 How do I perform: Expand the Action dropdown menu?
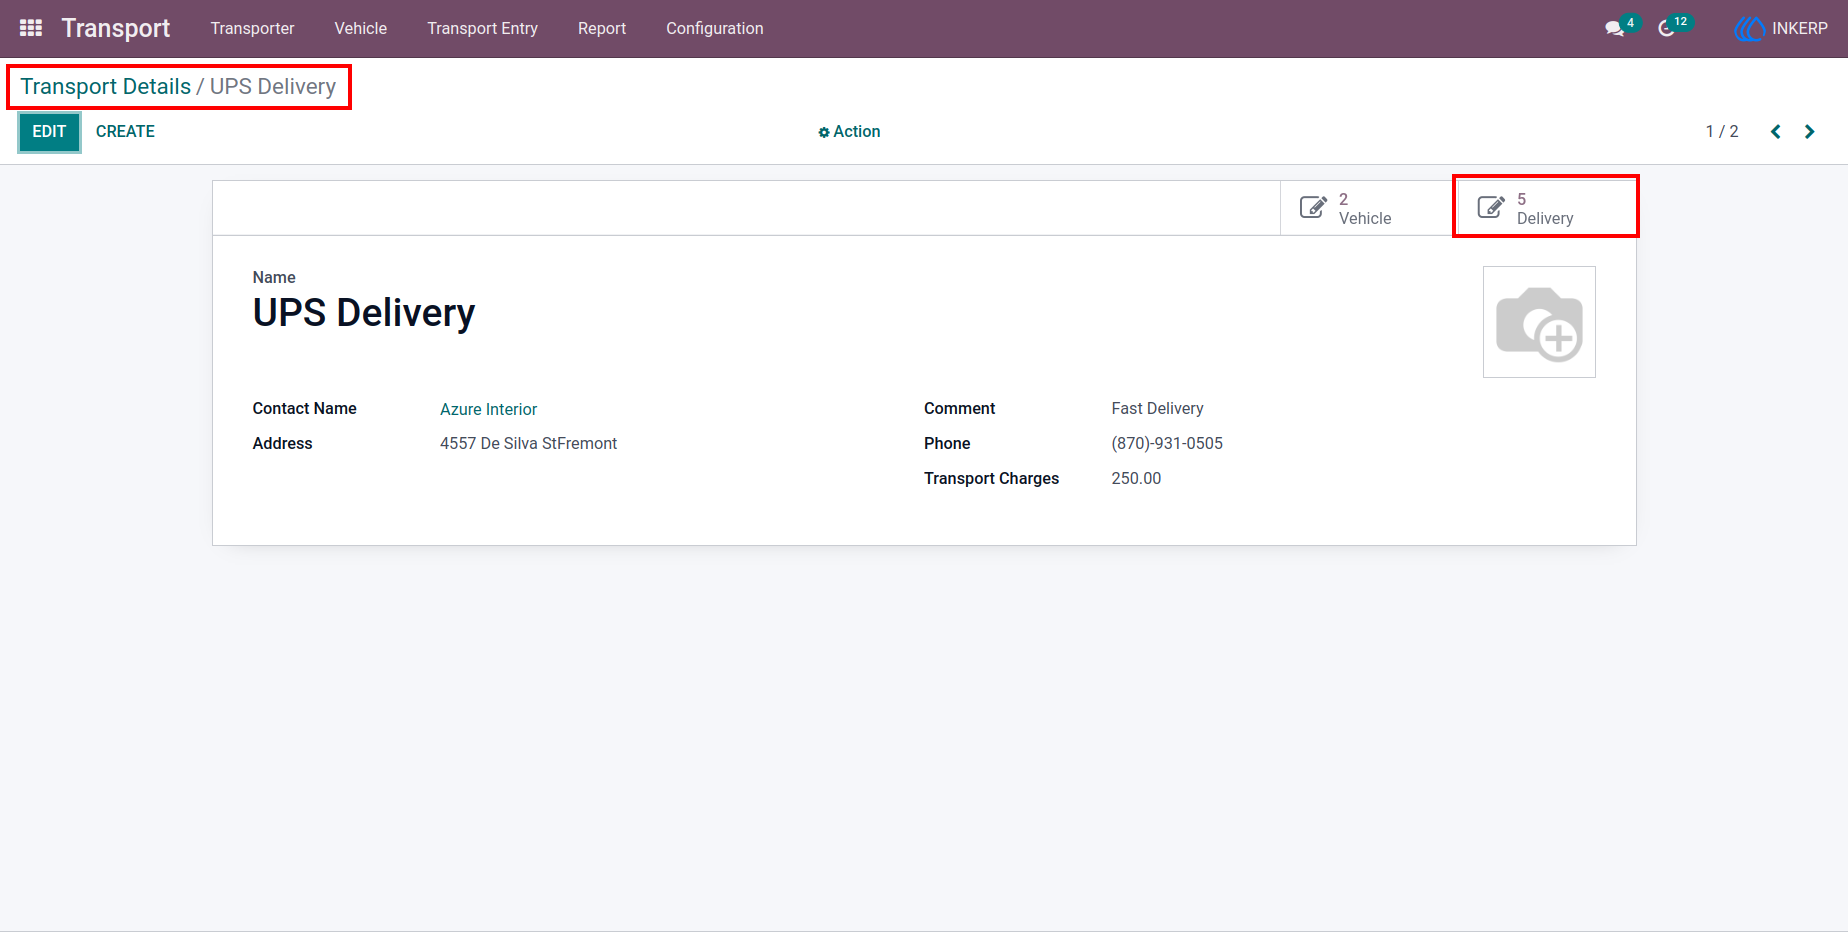coord(849,132)
